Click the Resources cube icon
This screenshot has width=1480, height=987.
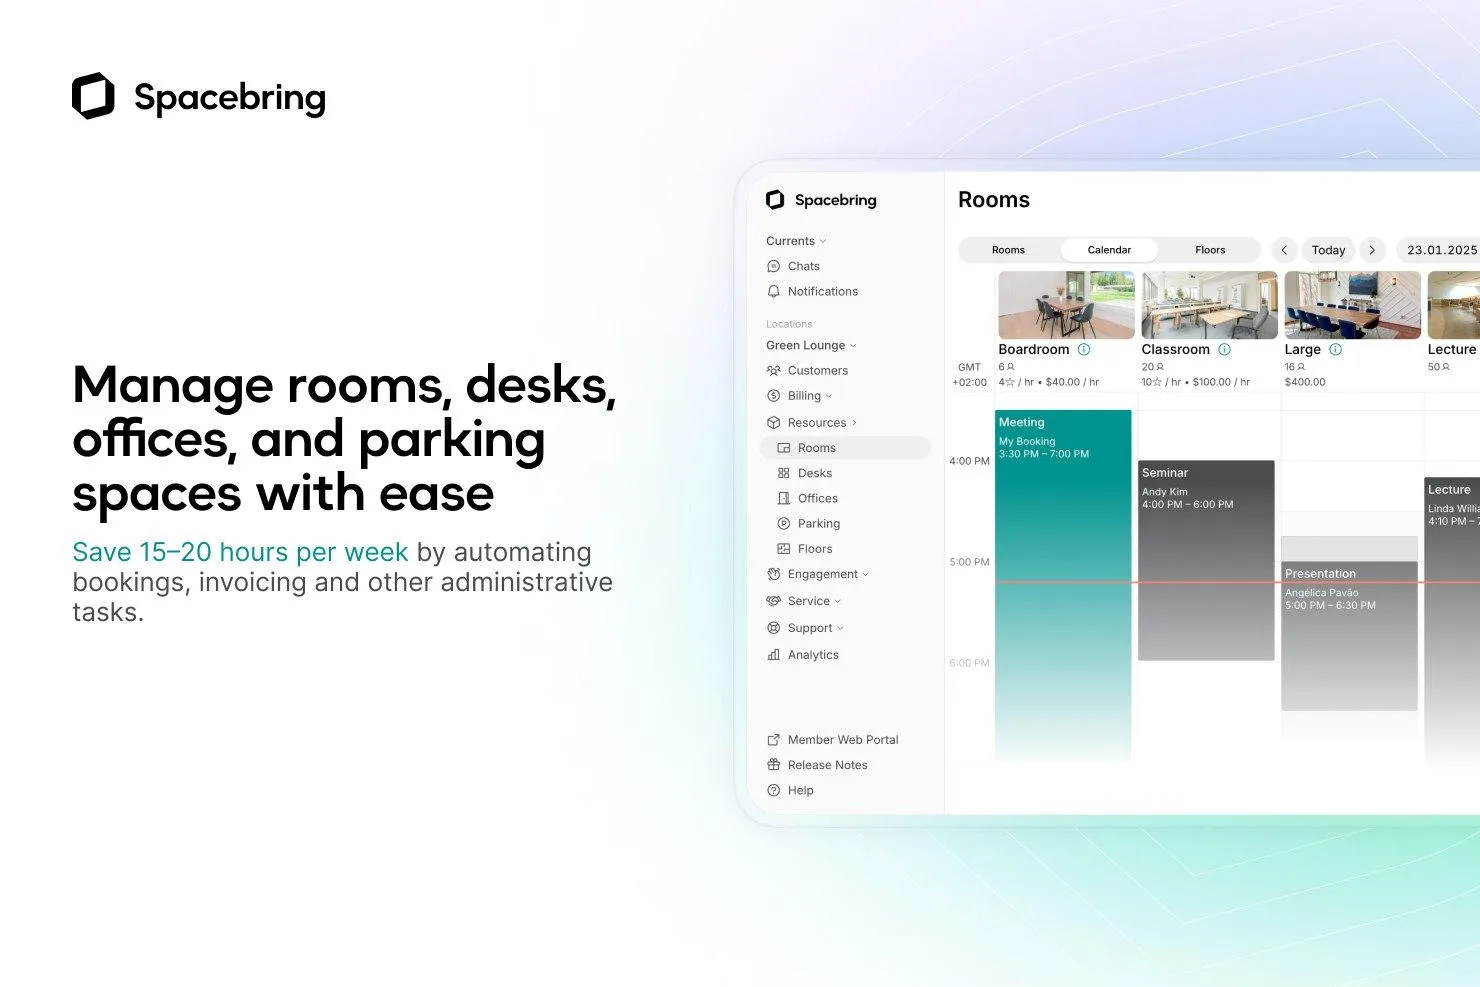tap(773, 423)
